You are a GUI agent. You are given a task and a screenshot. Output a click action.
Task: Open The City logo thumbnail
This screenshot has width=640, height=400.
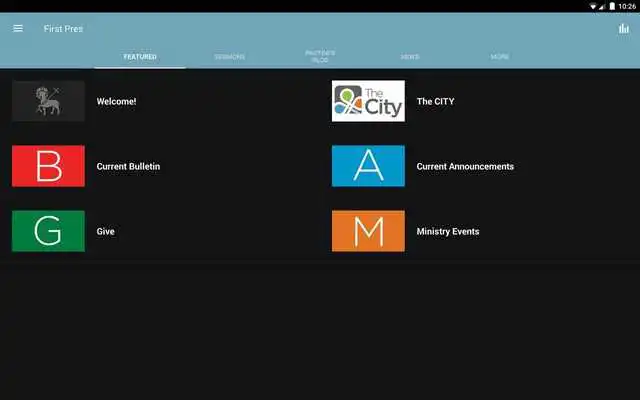368,101
